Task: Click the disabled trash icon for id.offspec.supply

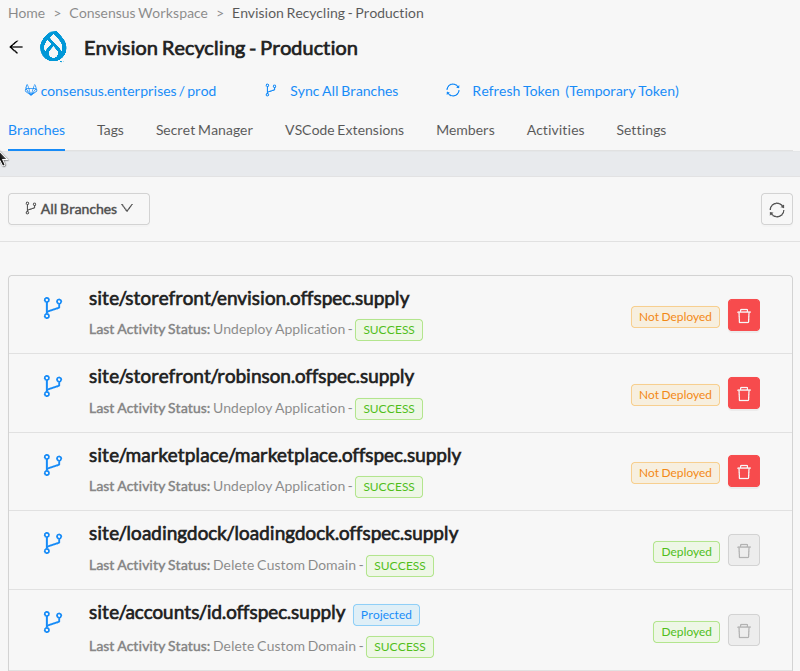Action: [x=744, y=630]
